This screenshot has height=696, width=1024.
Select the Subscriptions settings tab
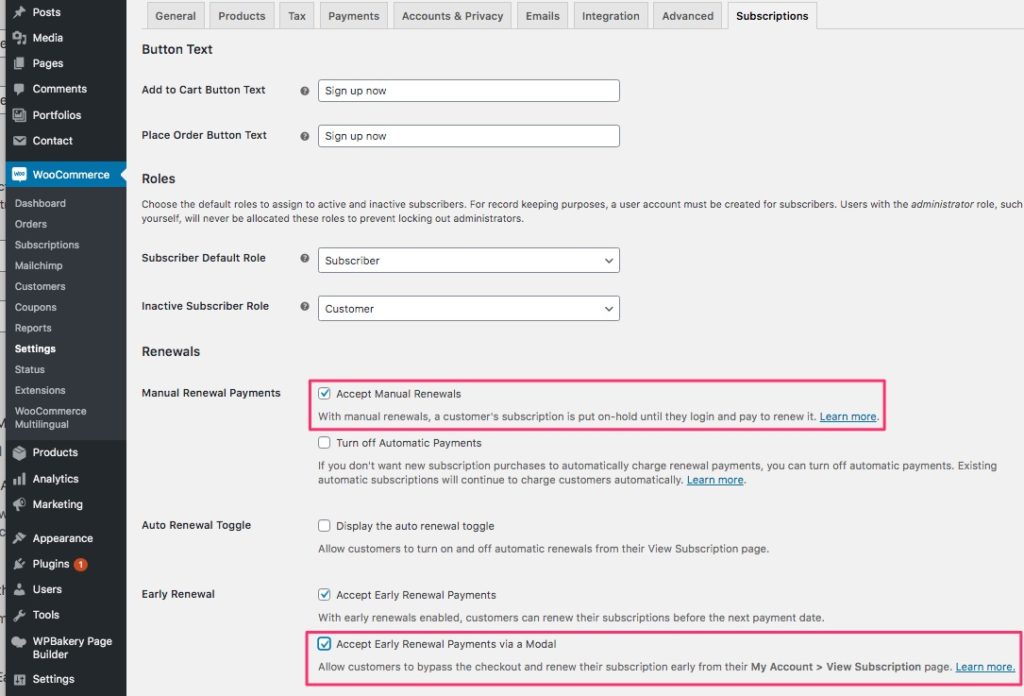tap(772, 16)
